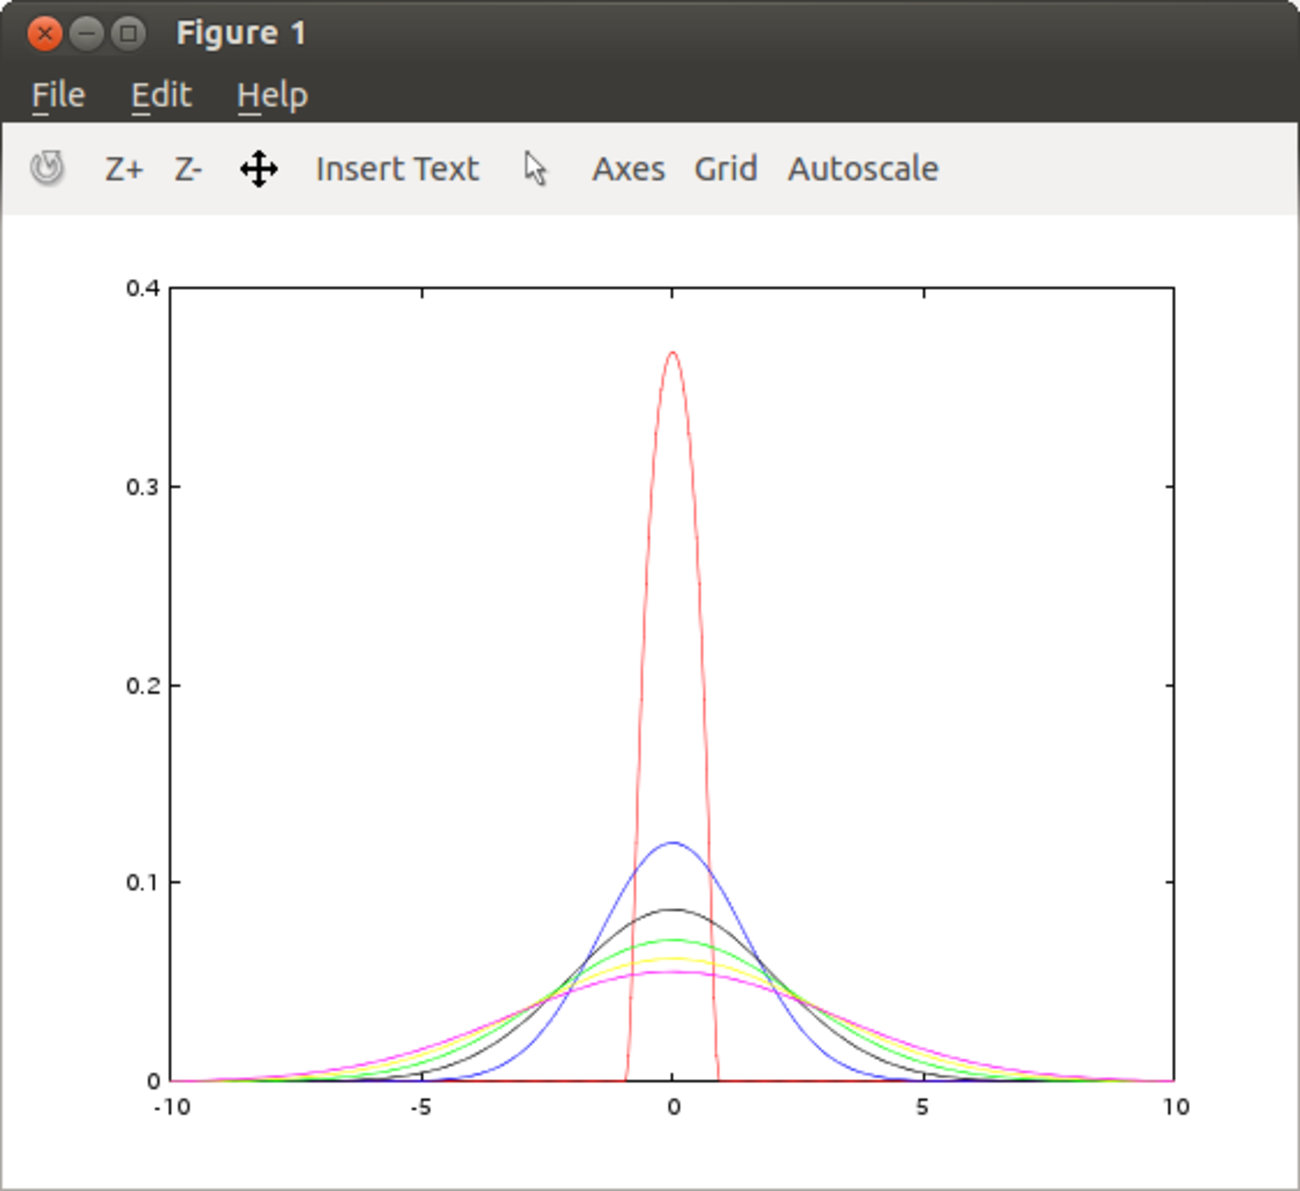The image size is (1300, 1191).
Task: Close the Figure 1 window
Action: [x=45, y=33]
